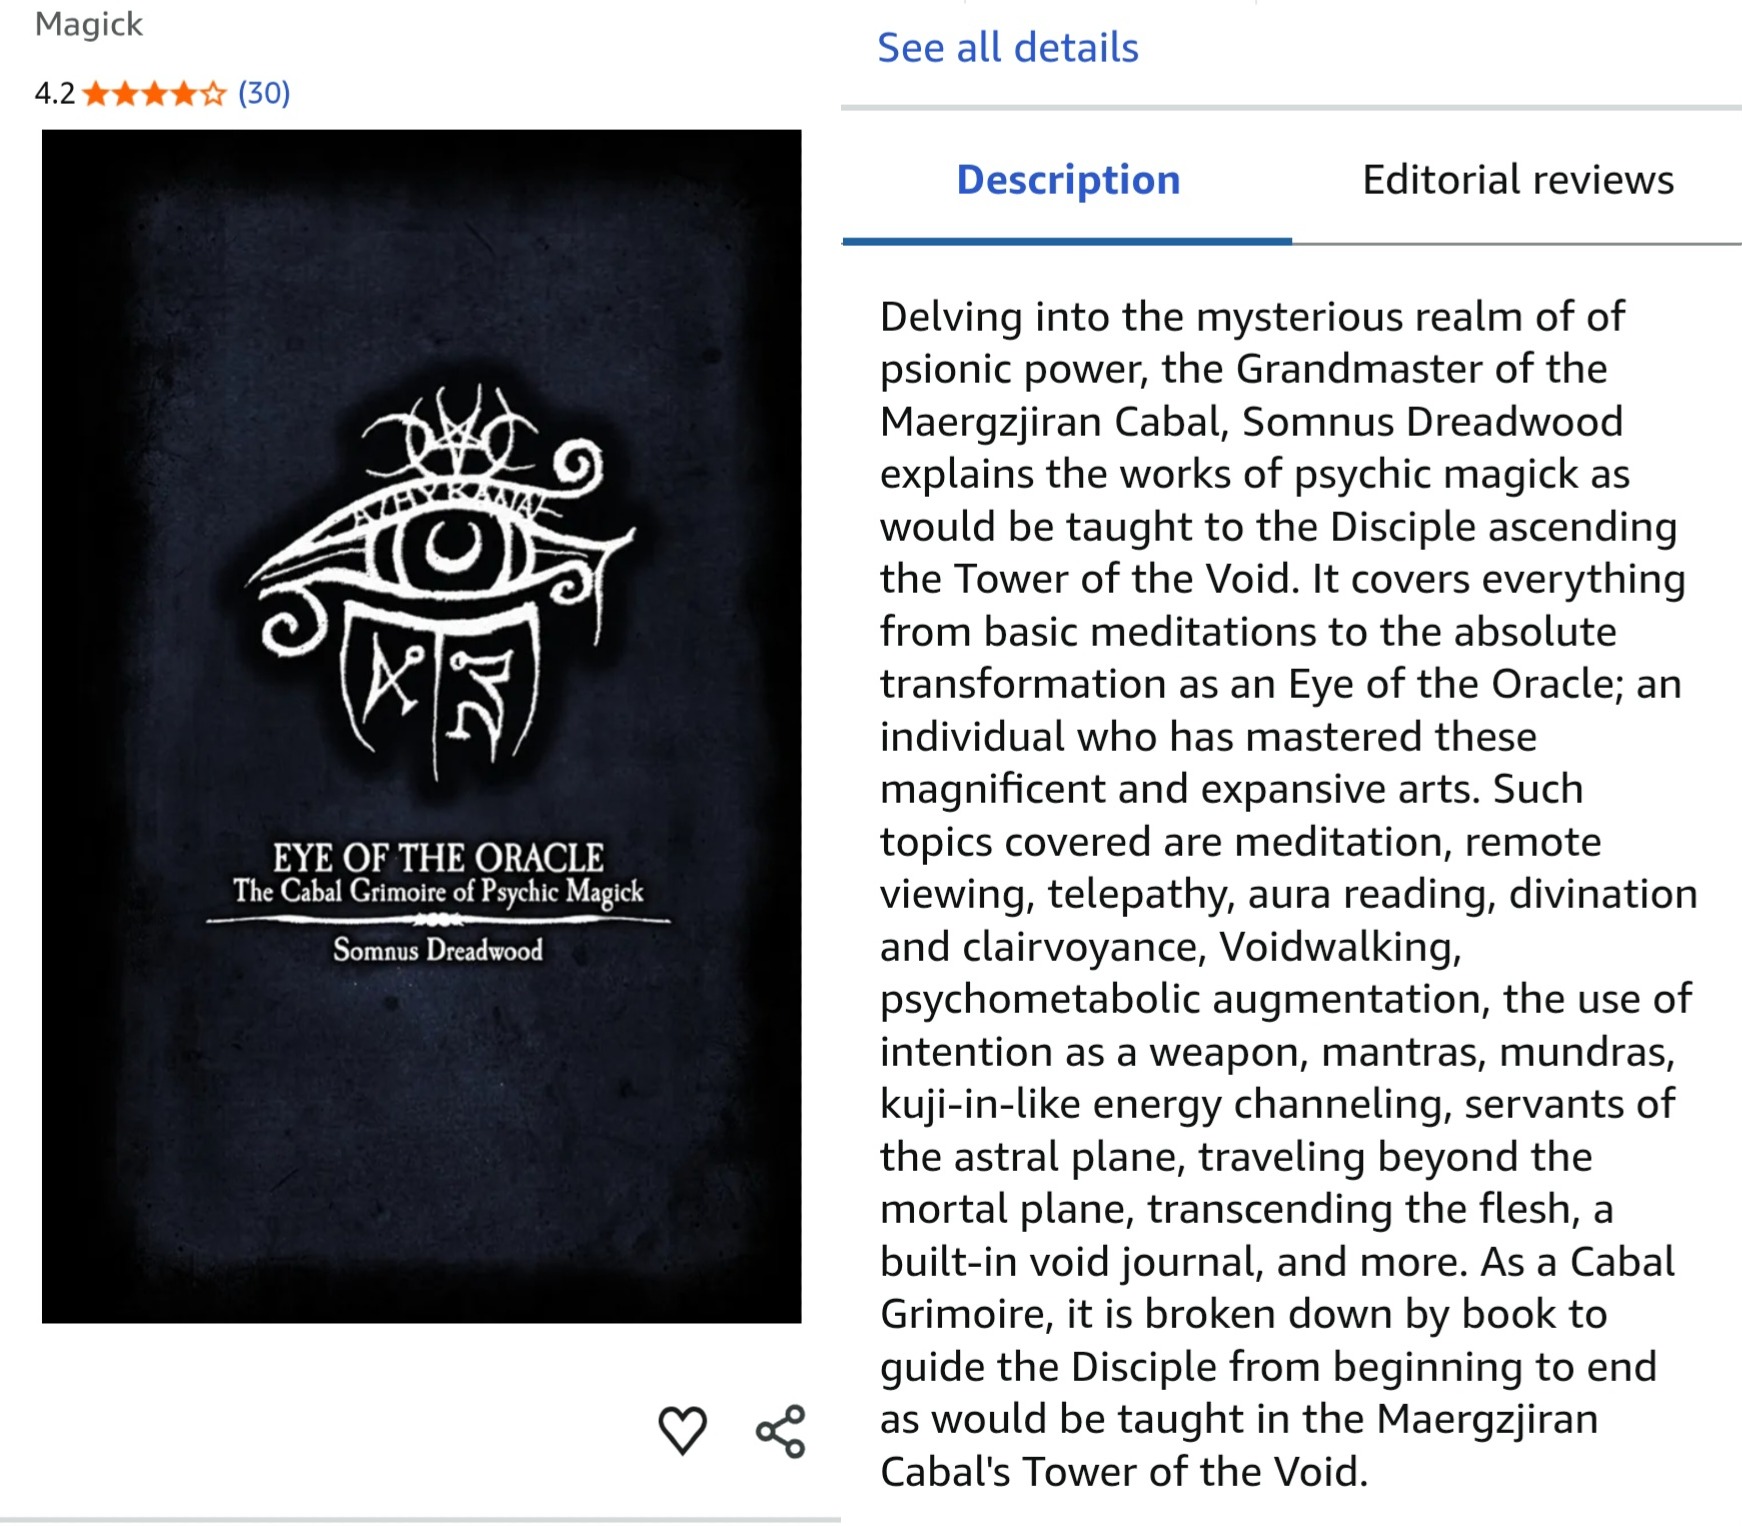The height and width of the screenshot is (1526, 1742).
Task: Open the See all details link
Action: pyautogui.click(x=1008, y=47)
